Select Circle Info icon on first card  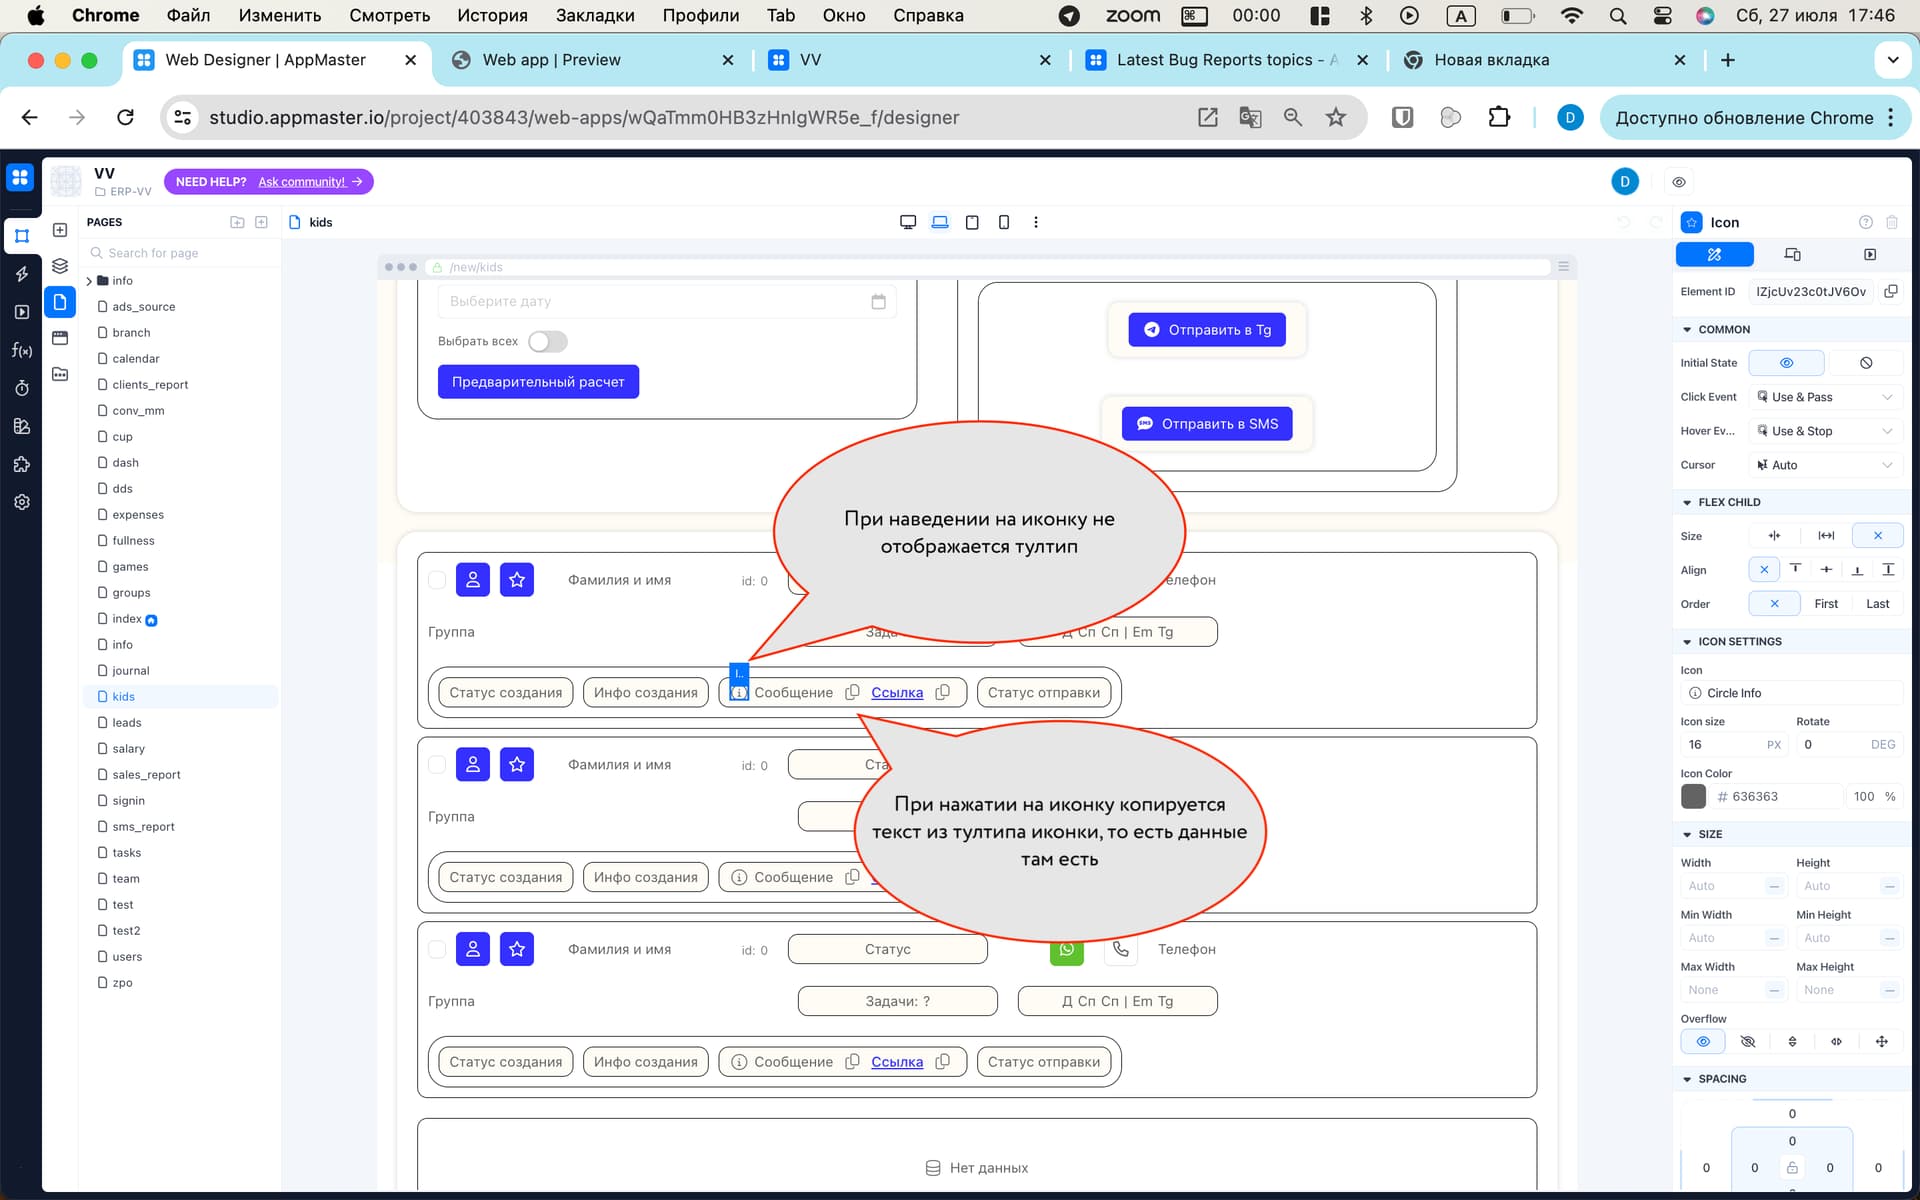tap(739, 692)
